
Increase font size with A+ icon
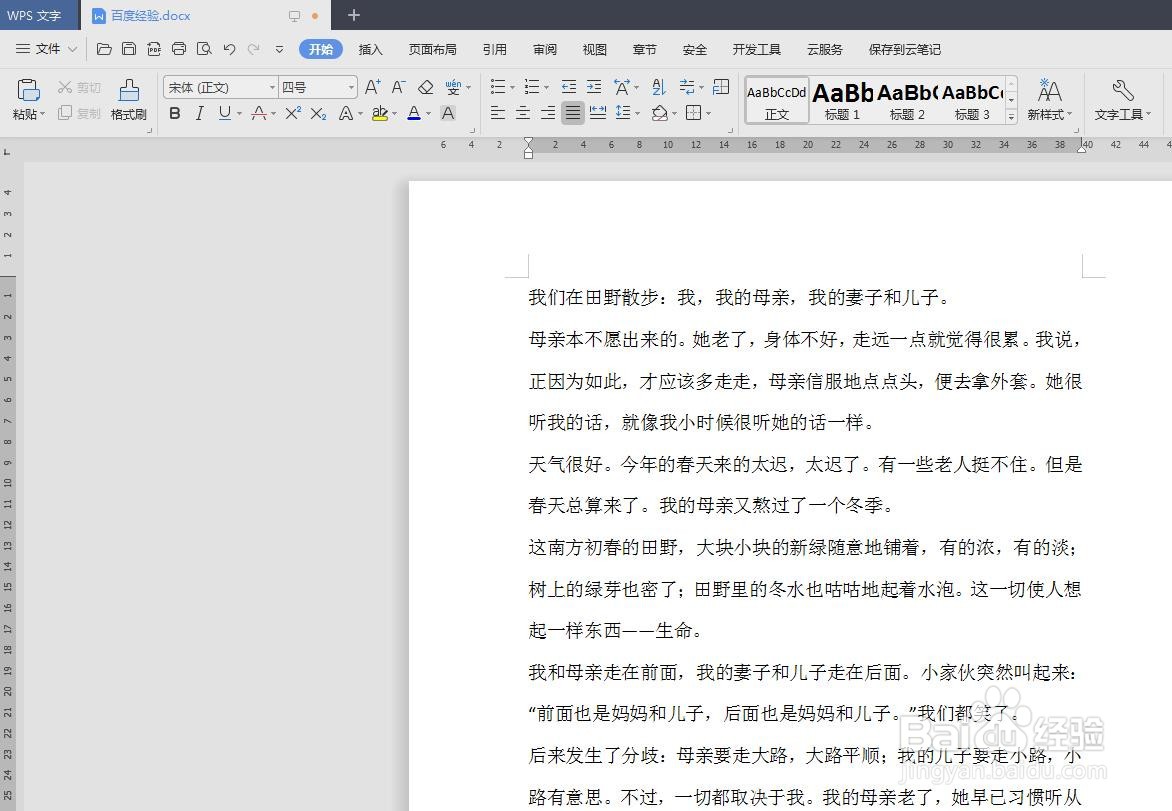point(372,87)
